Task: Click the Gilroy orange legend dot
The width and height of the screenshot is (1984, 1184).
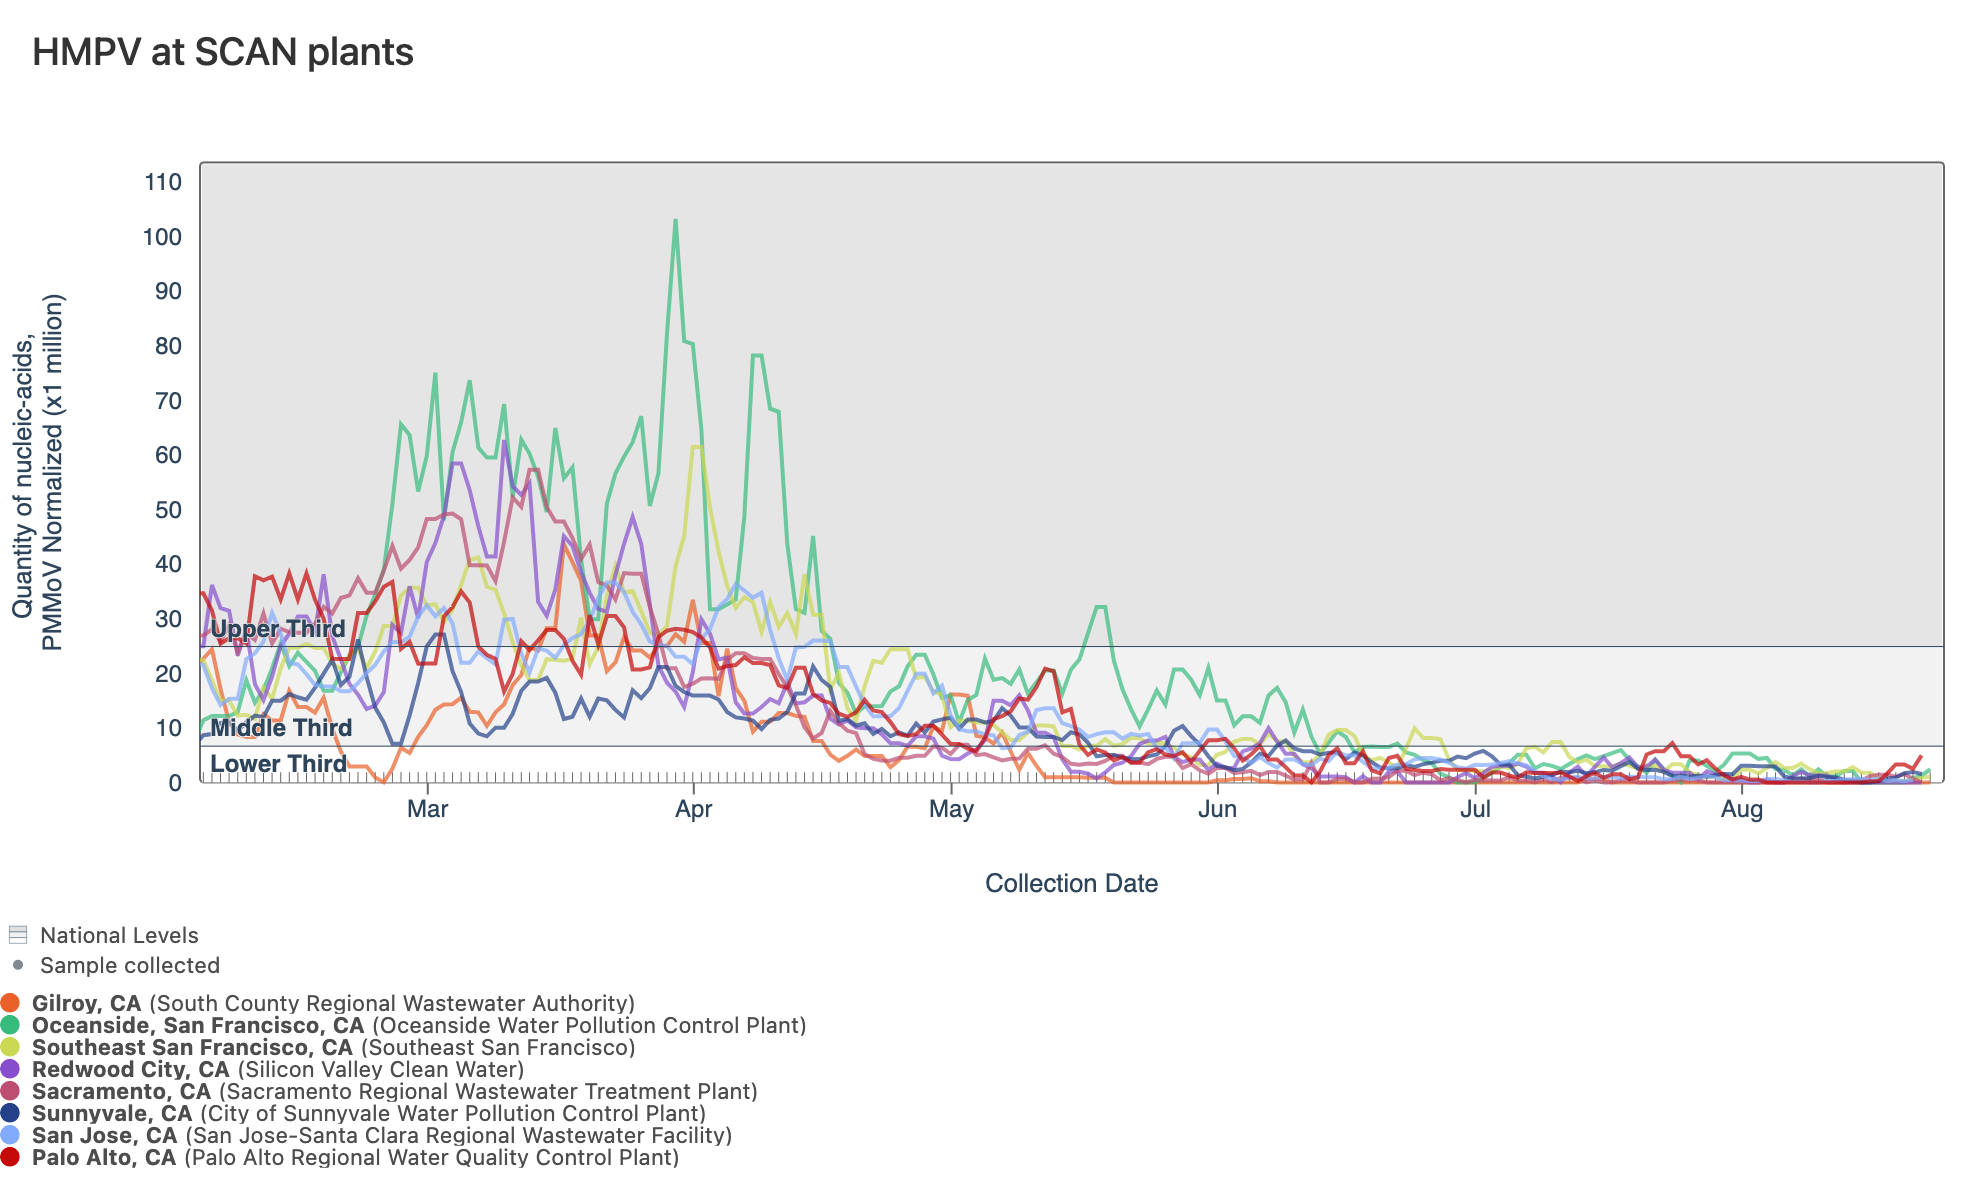Action: coord(10,1003)
